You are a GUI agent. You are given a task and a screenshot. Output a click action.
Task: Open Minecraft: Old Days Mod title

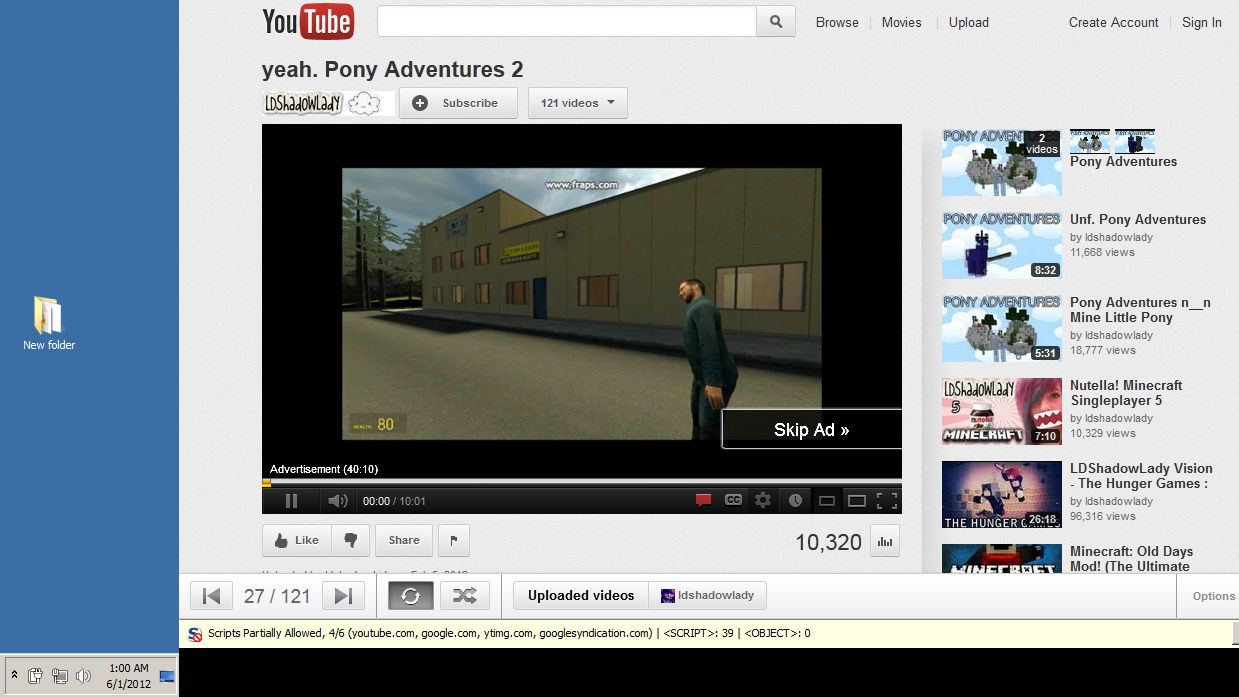coord(1131,558)
